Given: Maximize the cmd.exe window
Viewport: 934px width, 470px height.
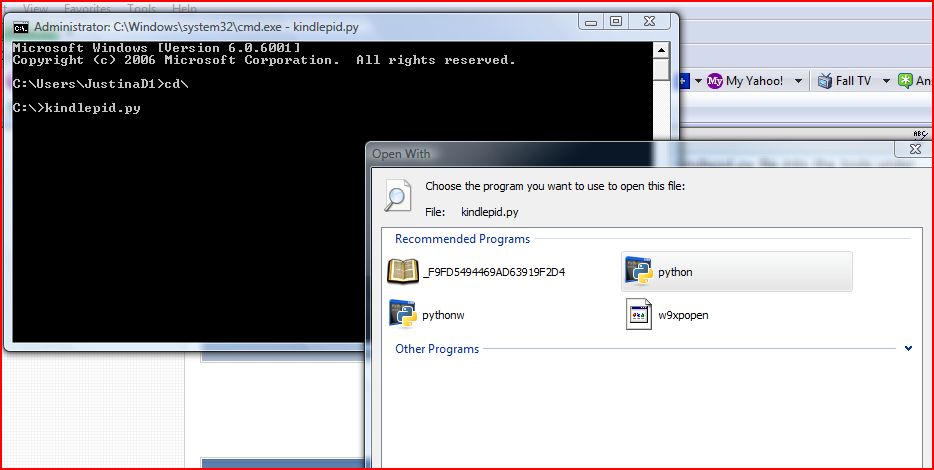Looking at the screenshot, I should [616, 21].
